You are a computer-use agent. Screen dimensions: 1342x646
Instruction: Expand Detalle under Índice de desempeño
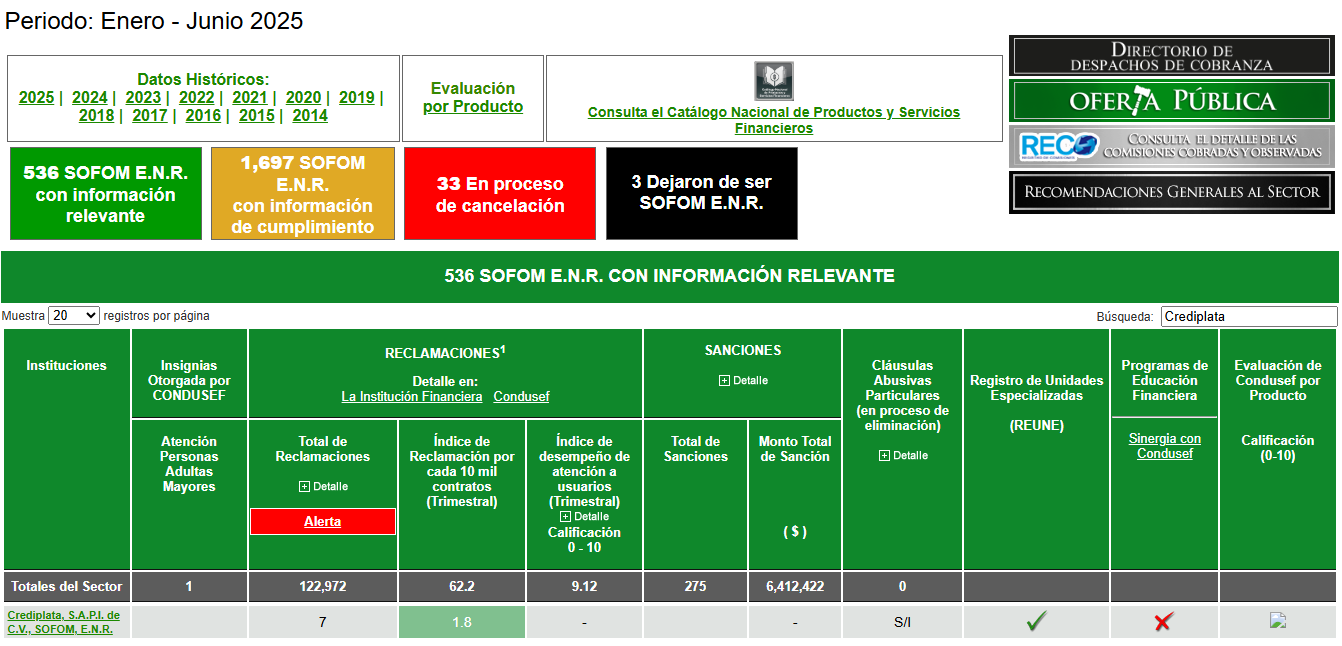point(584,516)
